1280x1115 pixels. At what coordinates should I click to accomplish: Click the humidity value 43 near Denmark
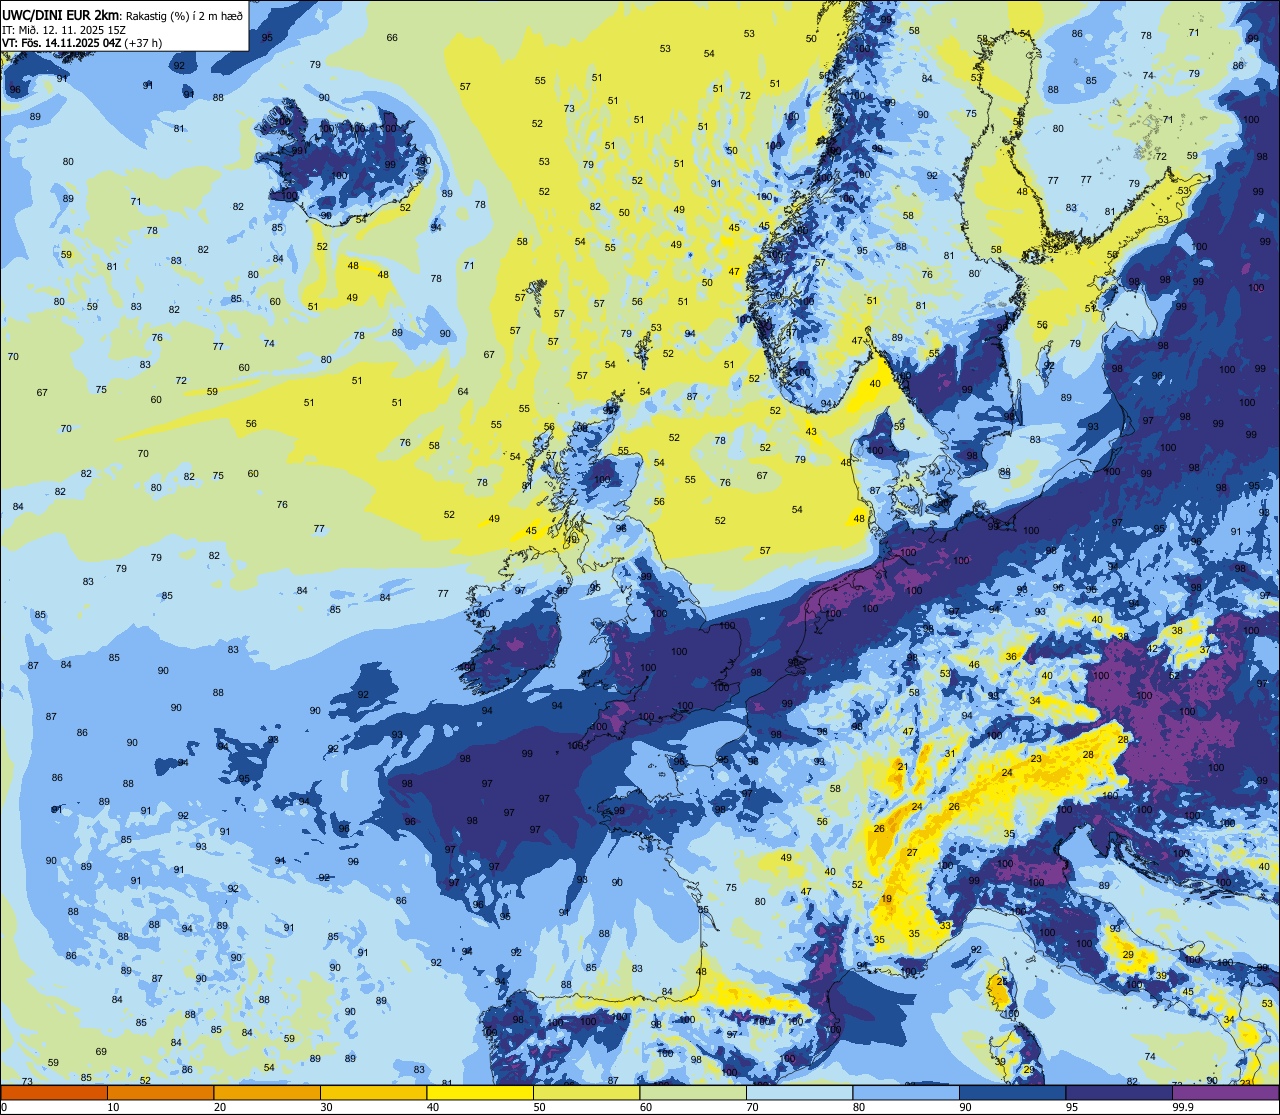click(811, 432)
